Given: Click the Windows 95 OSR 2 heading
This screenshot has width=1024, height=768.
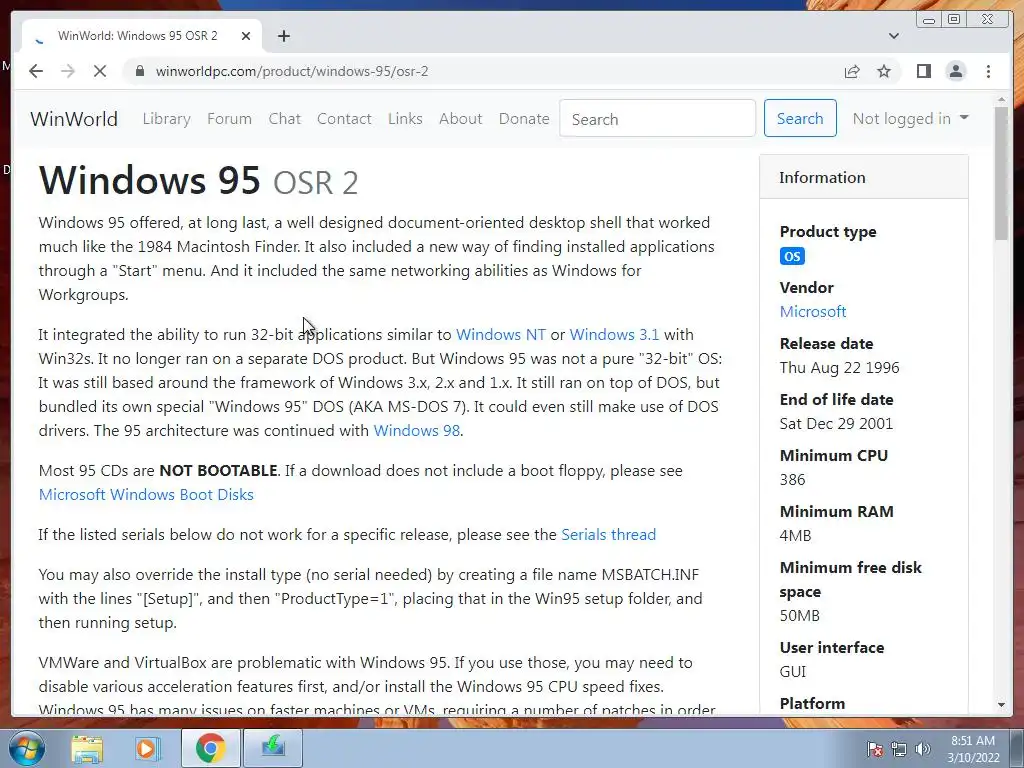Looking at the screenshot, I should [x=199, y=180].
